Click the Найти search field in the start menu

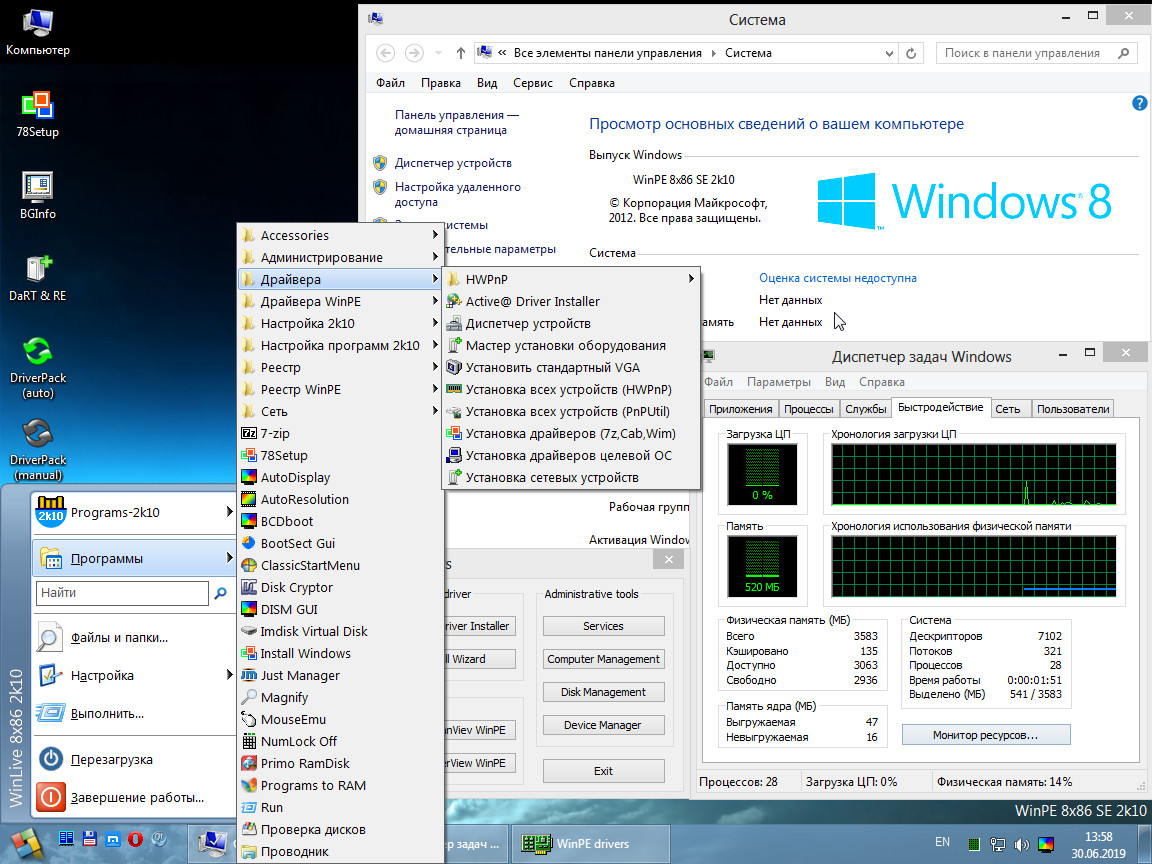pyautogui.click(x=122, y=593)
